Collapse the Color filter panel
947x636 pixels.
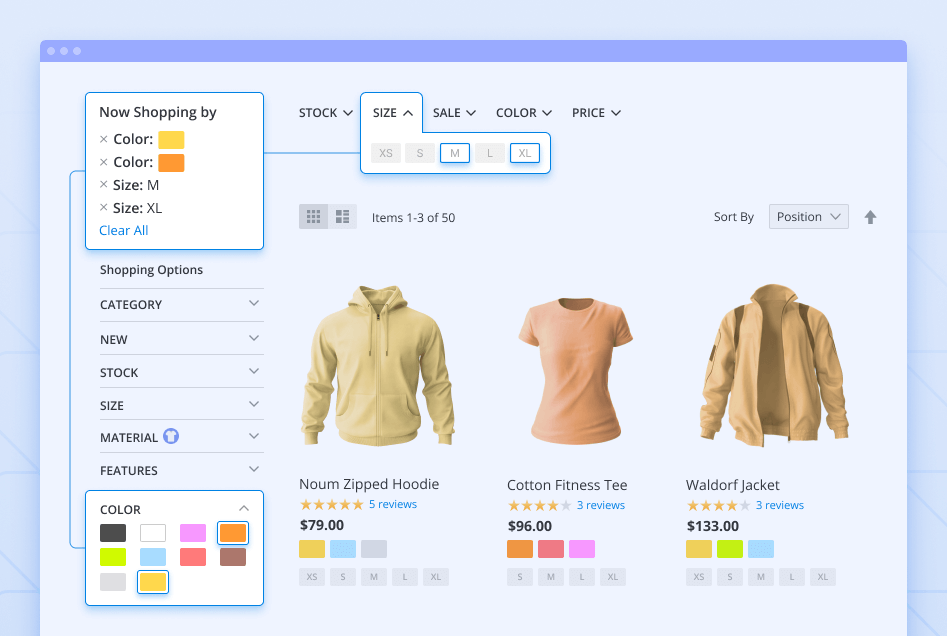(x=243, y=509)
